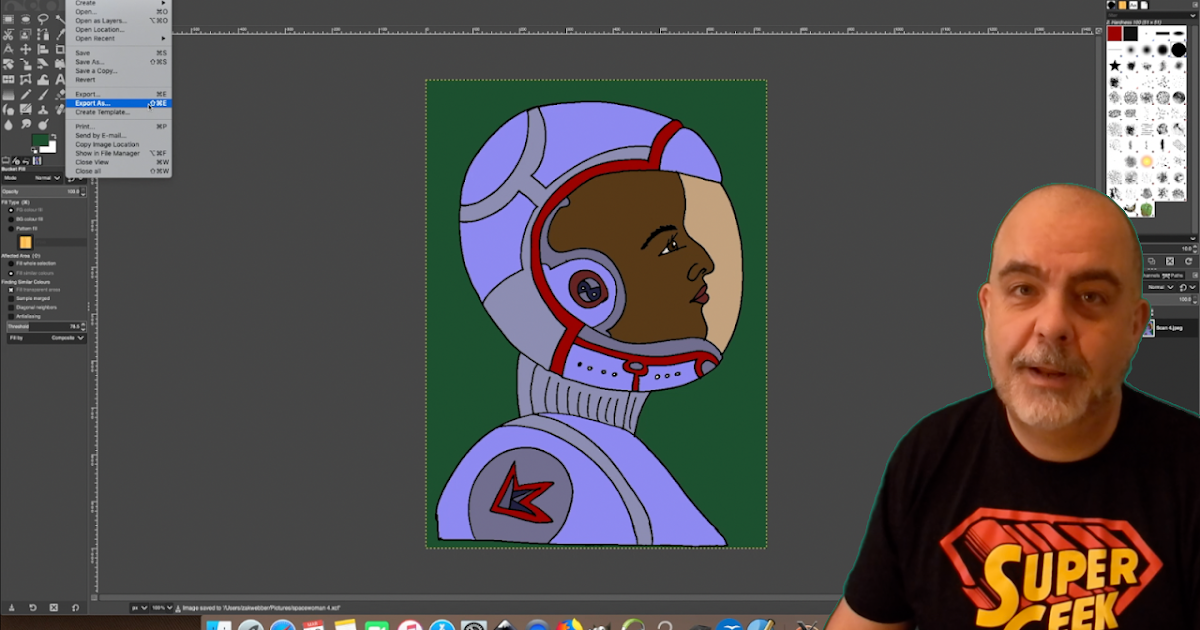
Task: Toggle Sample merged checkbox
Action: click(x=11, y=298)
